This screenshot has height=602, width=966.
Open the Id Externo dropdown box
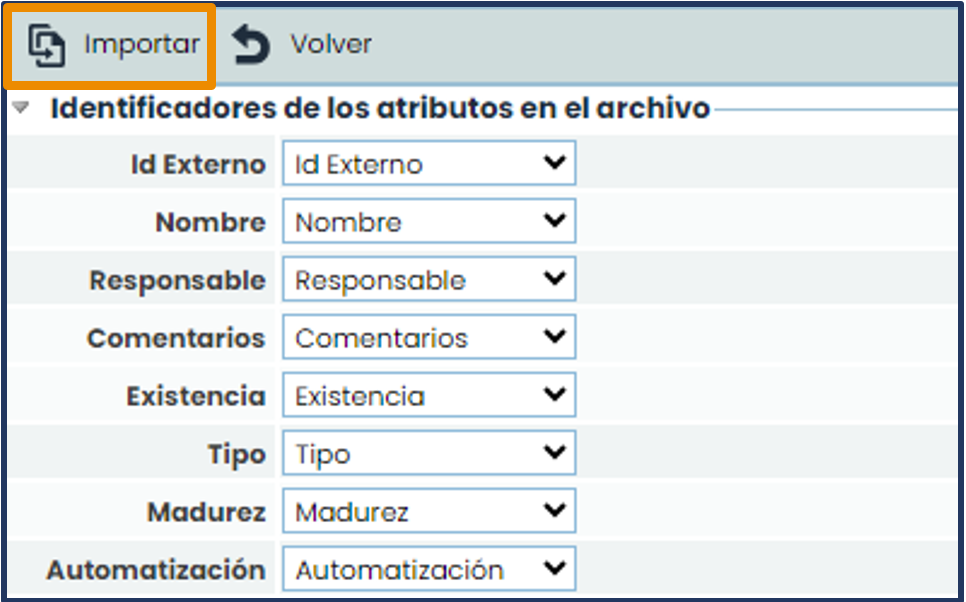point(428,164)
